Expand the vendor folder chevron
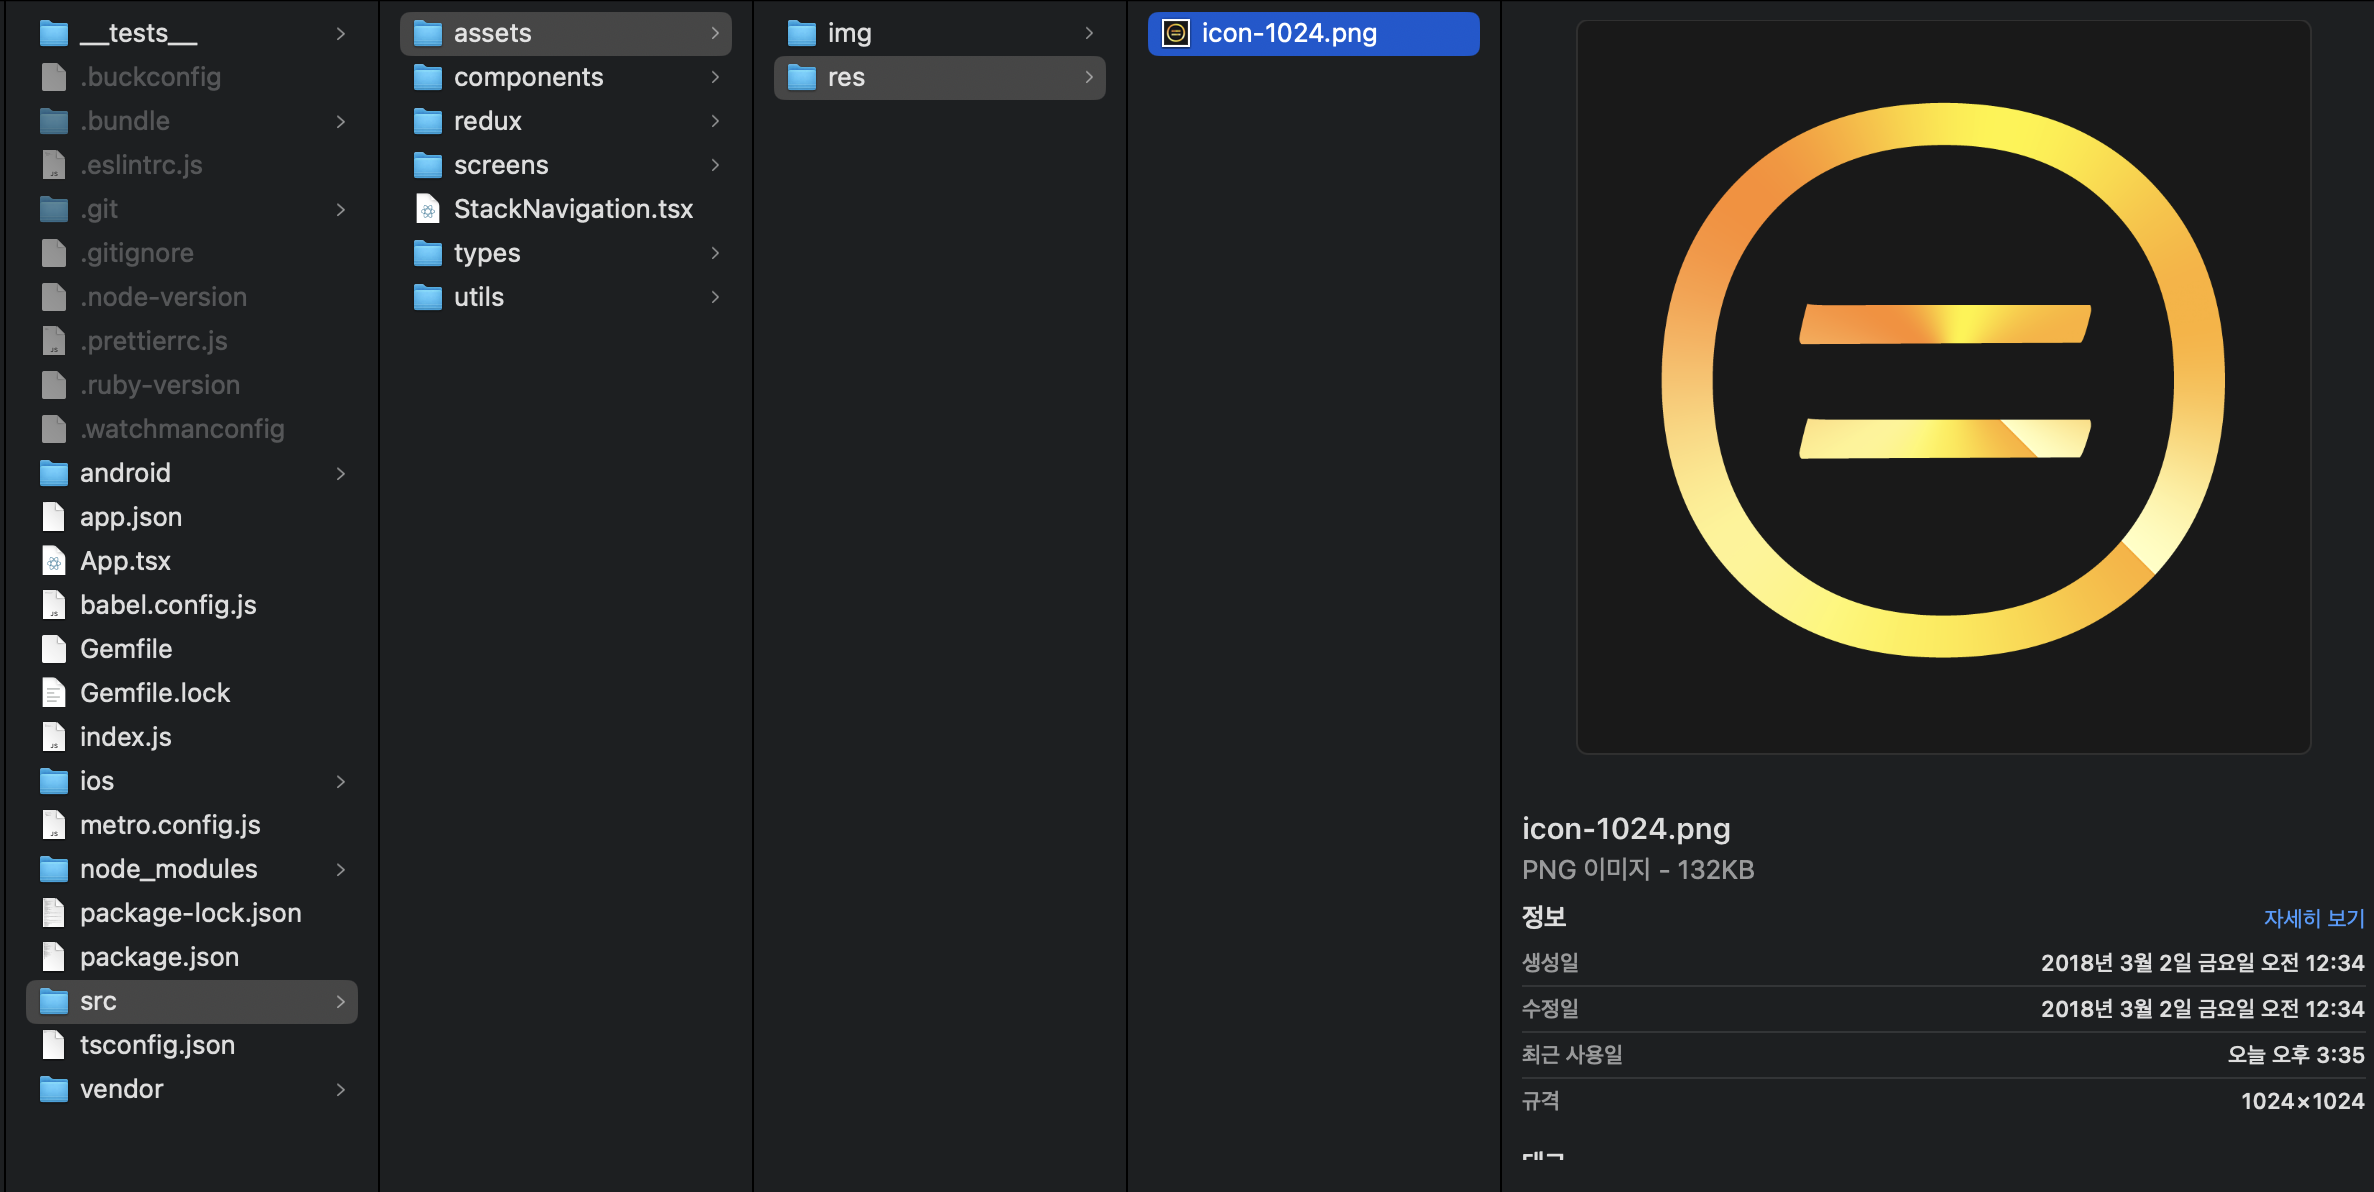The image size is (2374, 1192). click(341, 1089)
